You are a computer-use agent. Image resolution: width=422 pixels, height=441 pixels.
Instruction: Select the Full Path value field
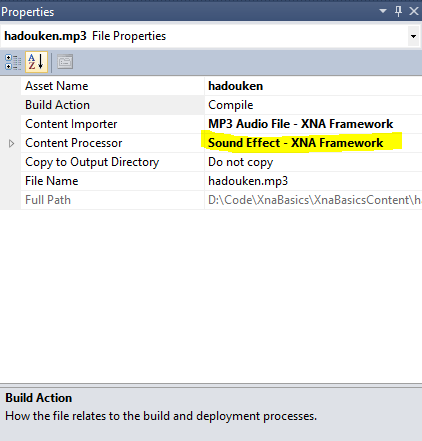[313, 200]
